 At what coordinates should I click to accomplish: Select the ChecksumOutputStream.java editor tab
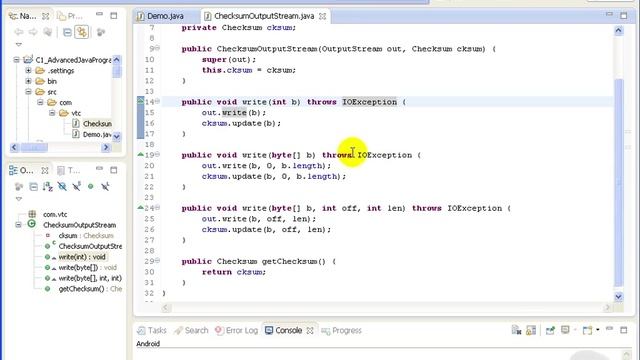264,16
